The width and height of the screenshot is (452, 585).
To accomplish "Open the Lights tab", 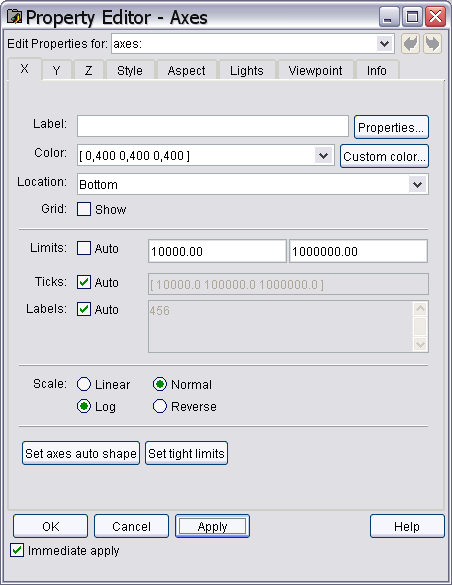I will pyautogui.click(x=247, y=71).
